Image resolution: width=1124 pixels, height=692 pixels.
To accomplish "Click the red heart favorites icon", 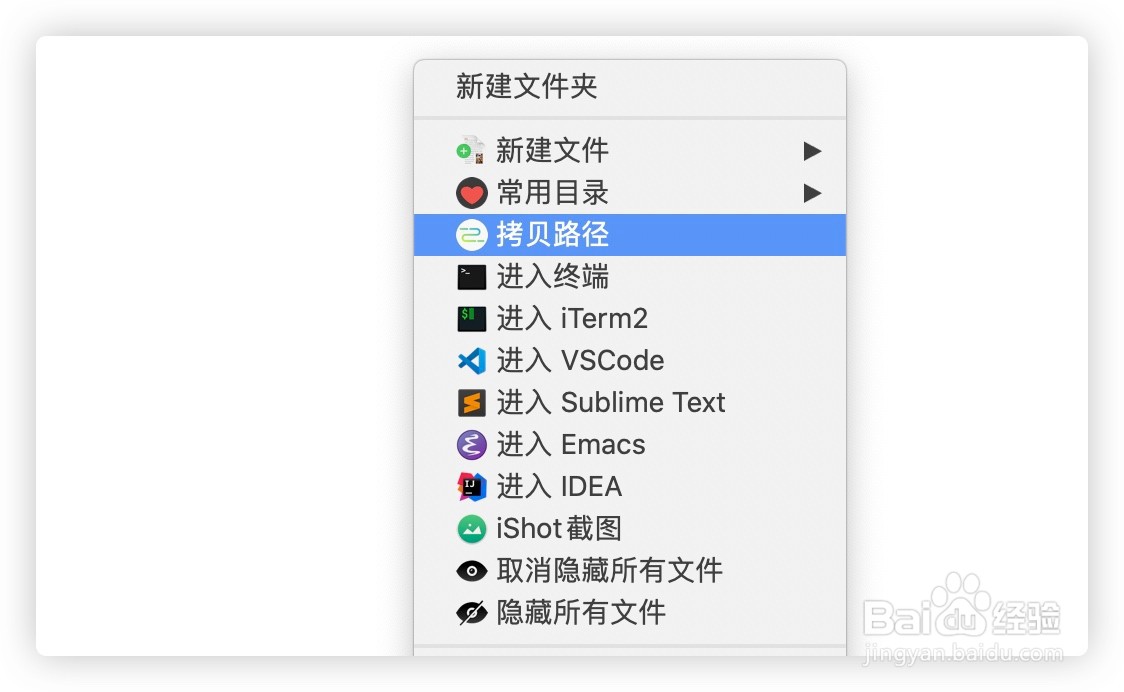I will [471, 193].
